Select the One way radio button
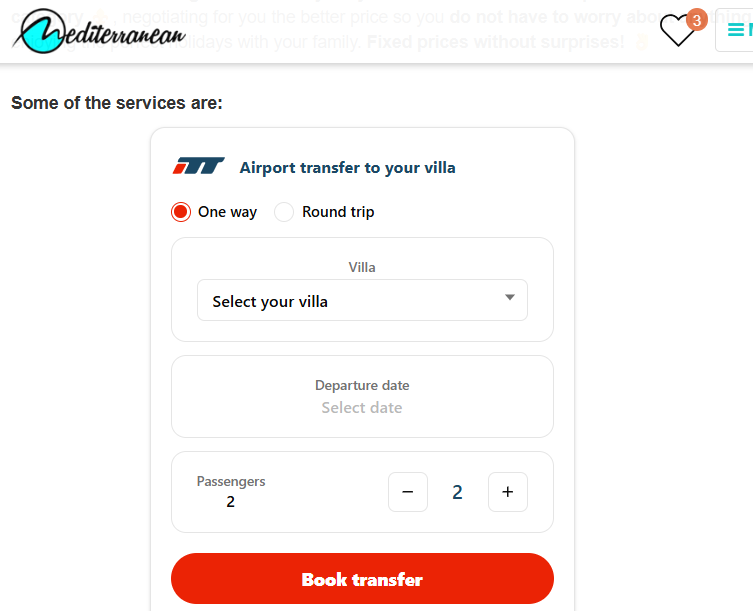The height and width of the screenshot is (611, 753). 181,212
